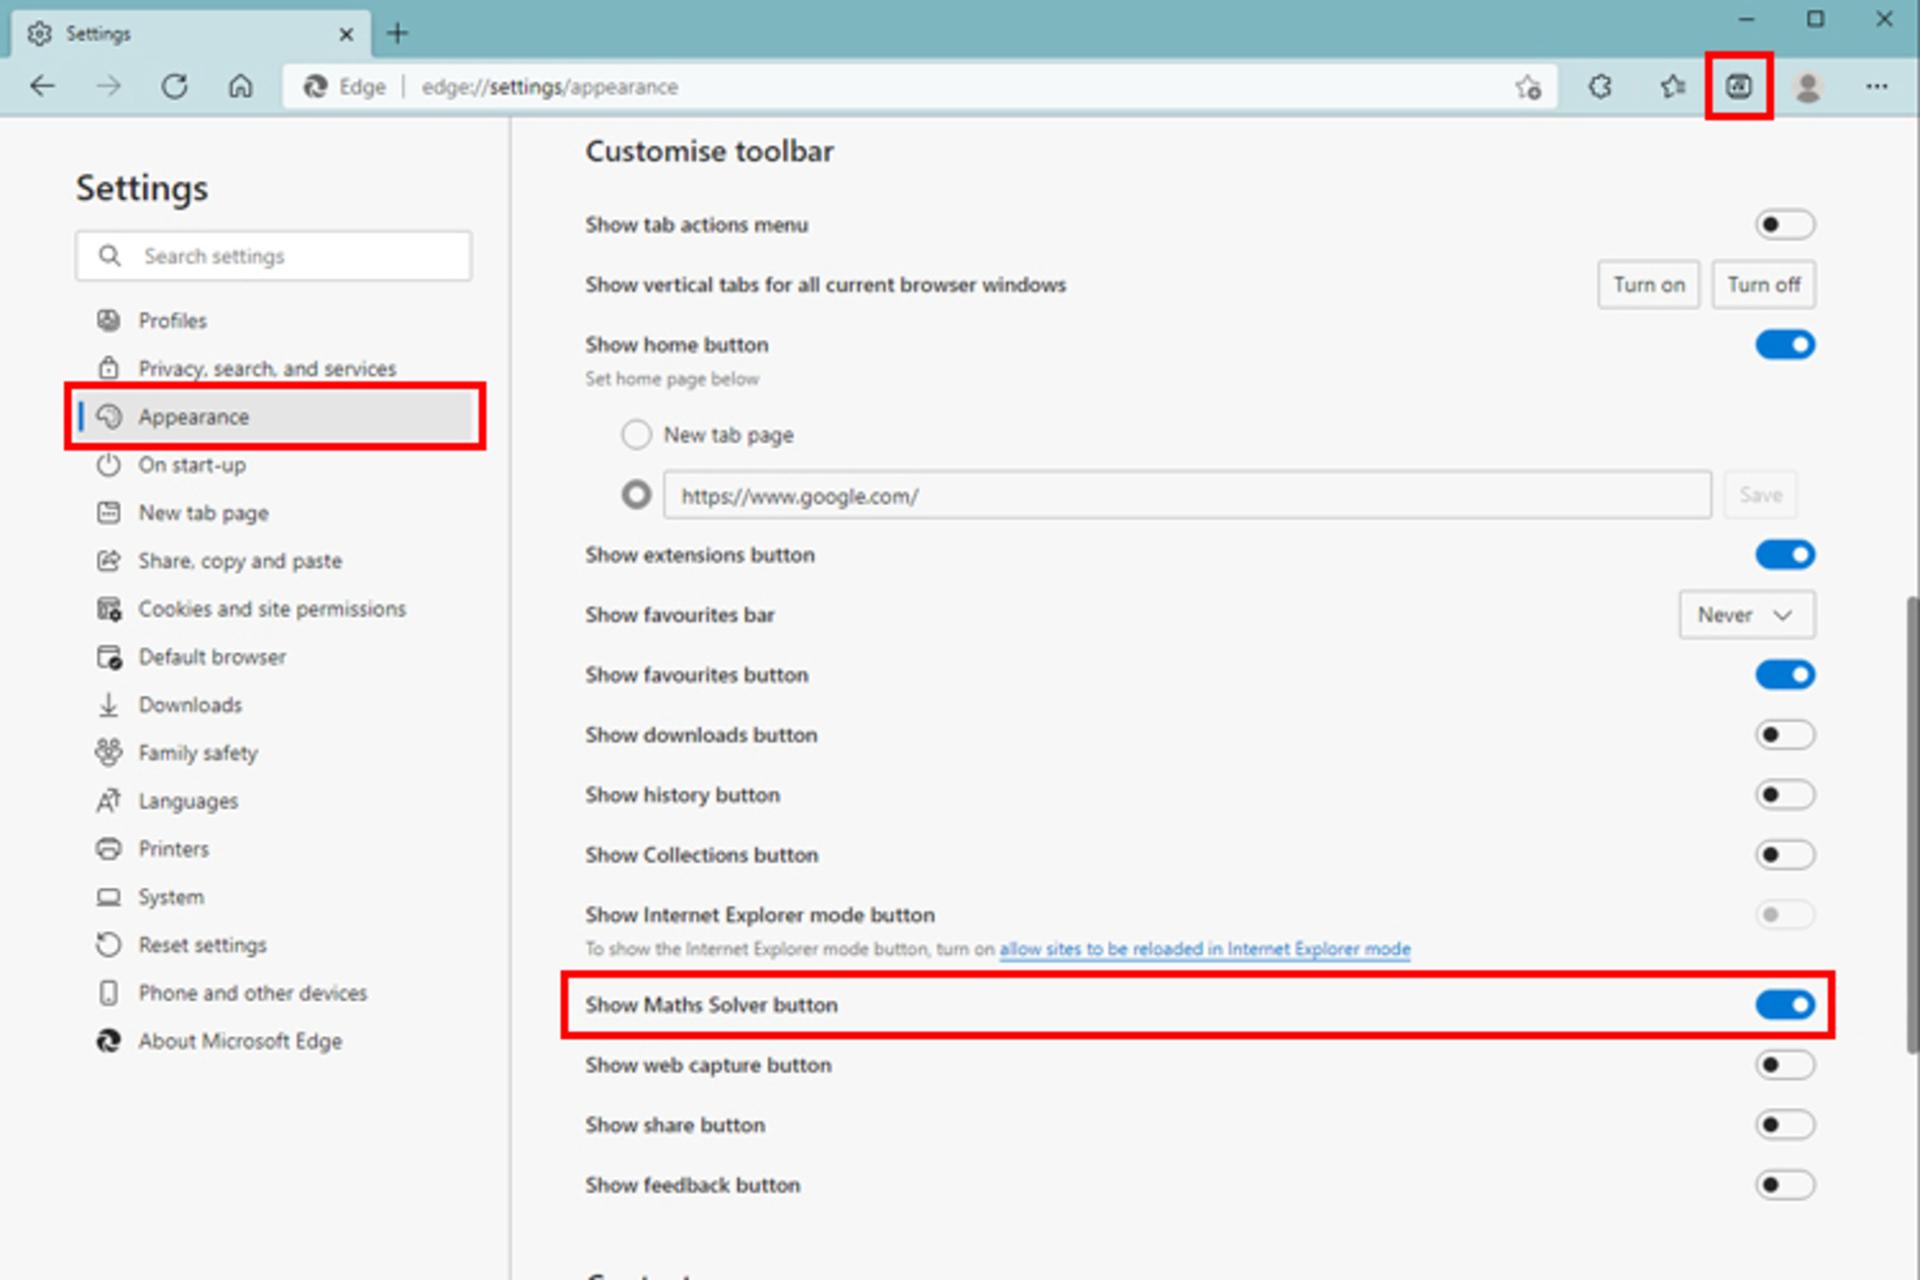Open the profile avatar icon

pyautogui.click(x=1807, y=87)
